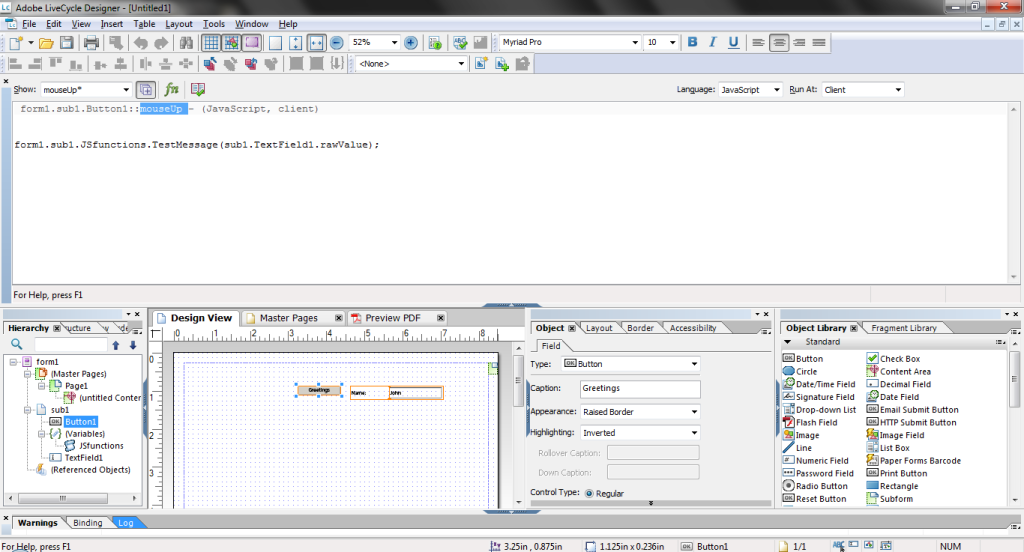Apply Underline formatting
Screen dimensions: 1024x552
(733, 42)
